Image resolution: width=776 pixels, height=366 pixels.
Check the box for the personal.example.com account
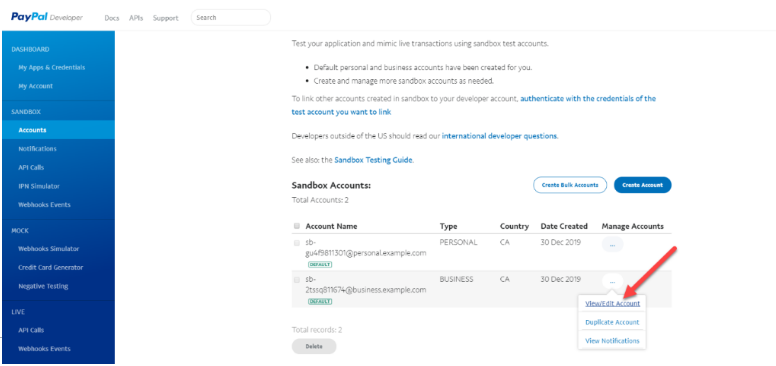pyautogui.click(x=297, y=243)
